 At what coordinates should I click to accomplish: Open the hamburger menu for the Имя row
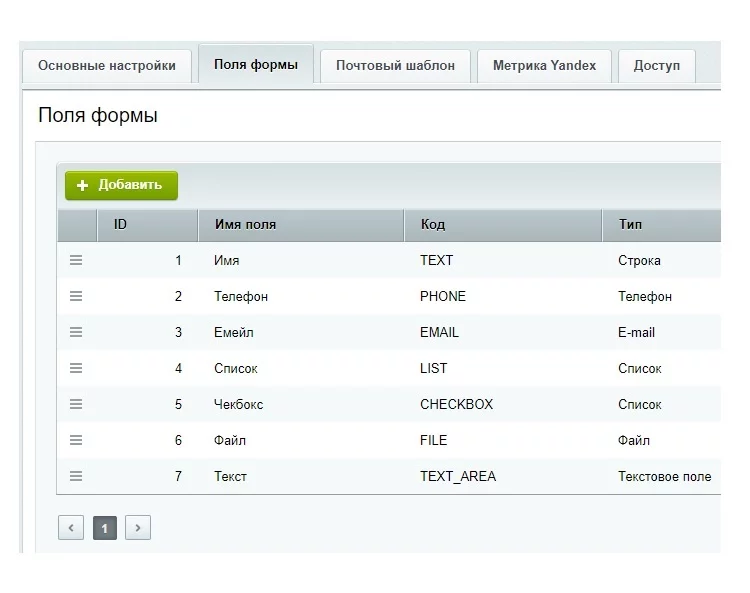point(76,260)
